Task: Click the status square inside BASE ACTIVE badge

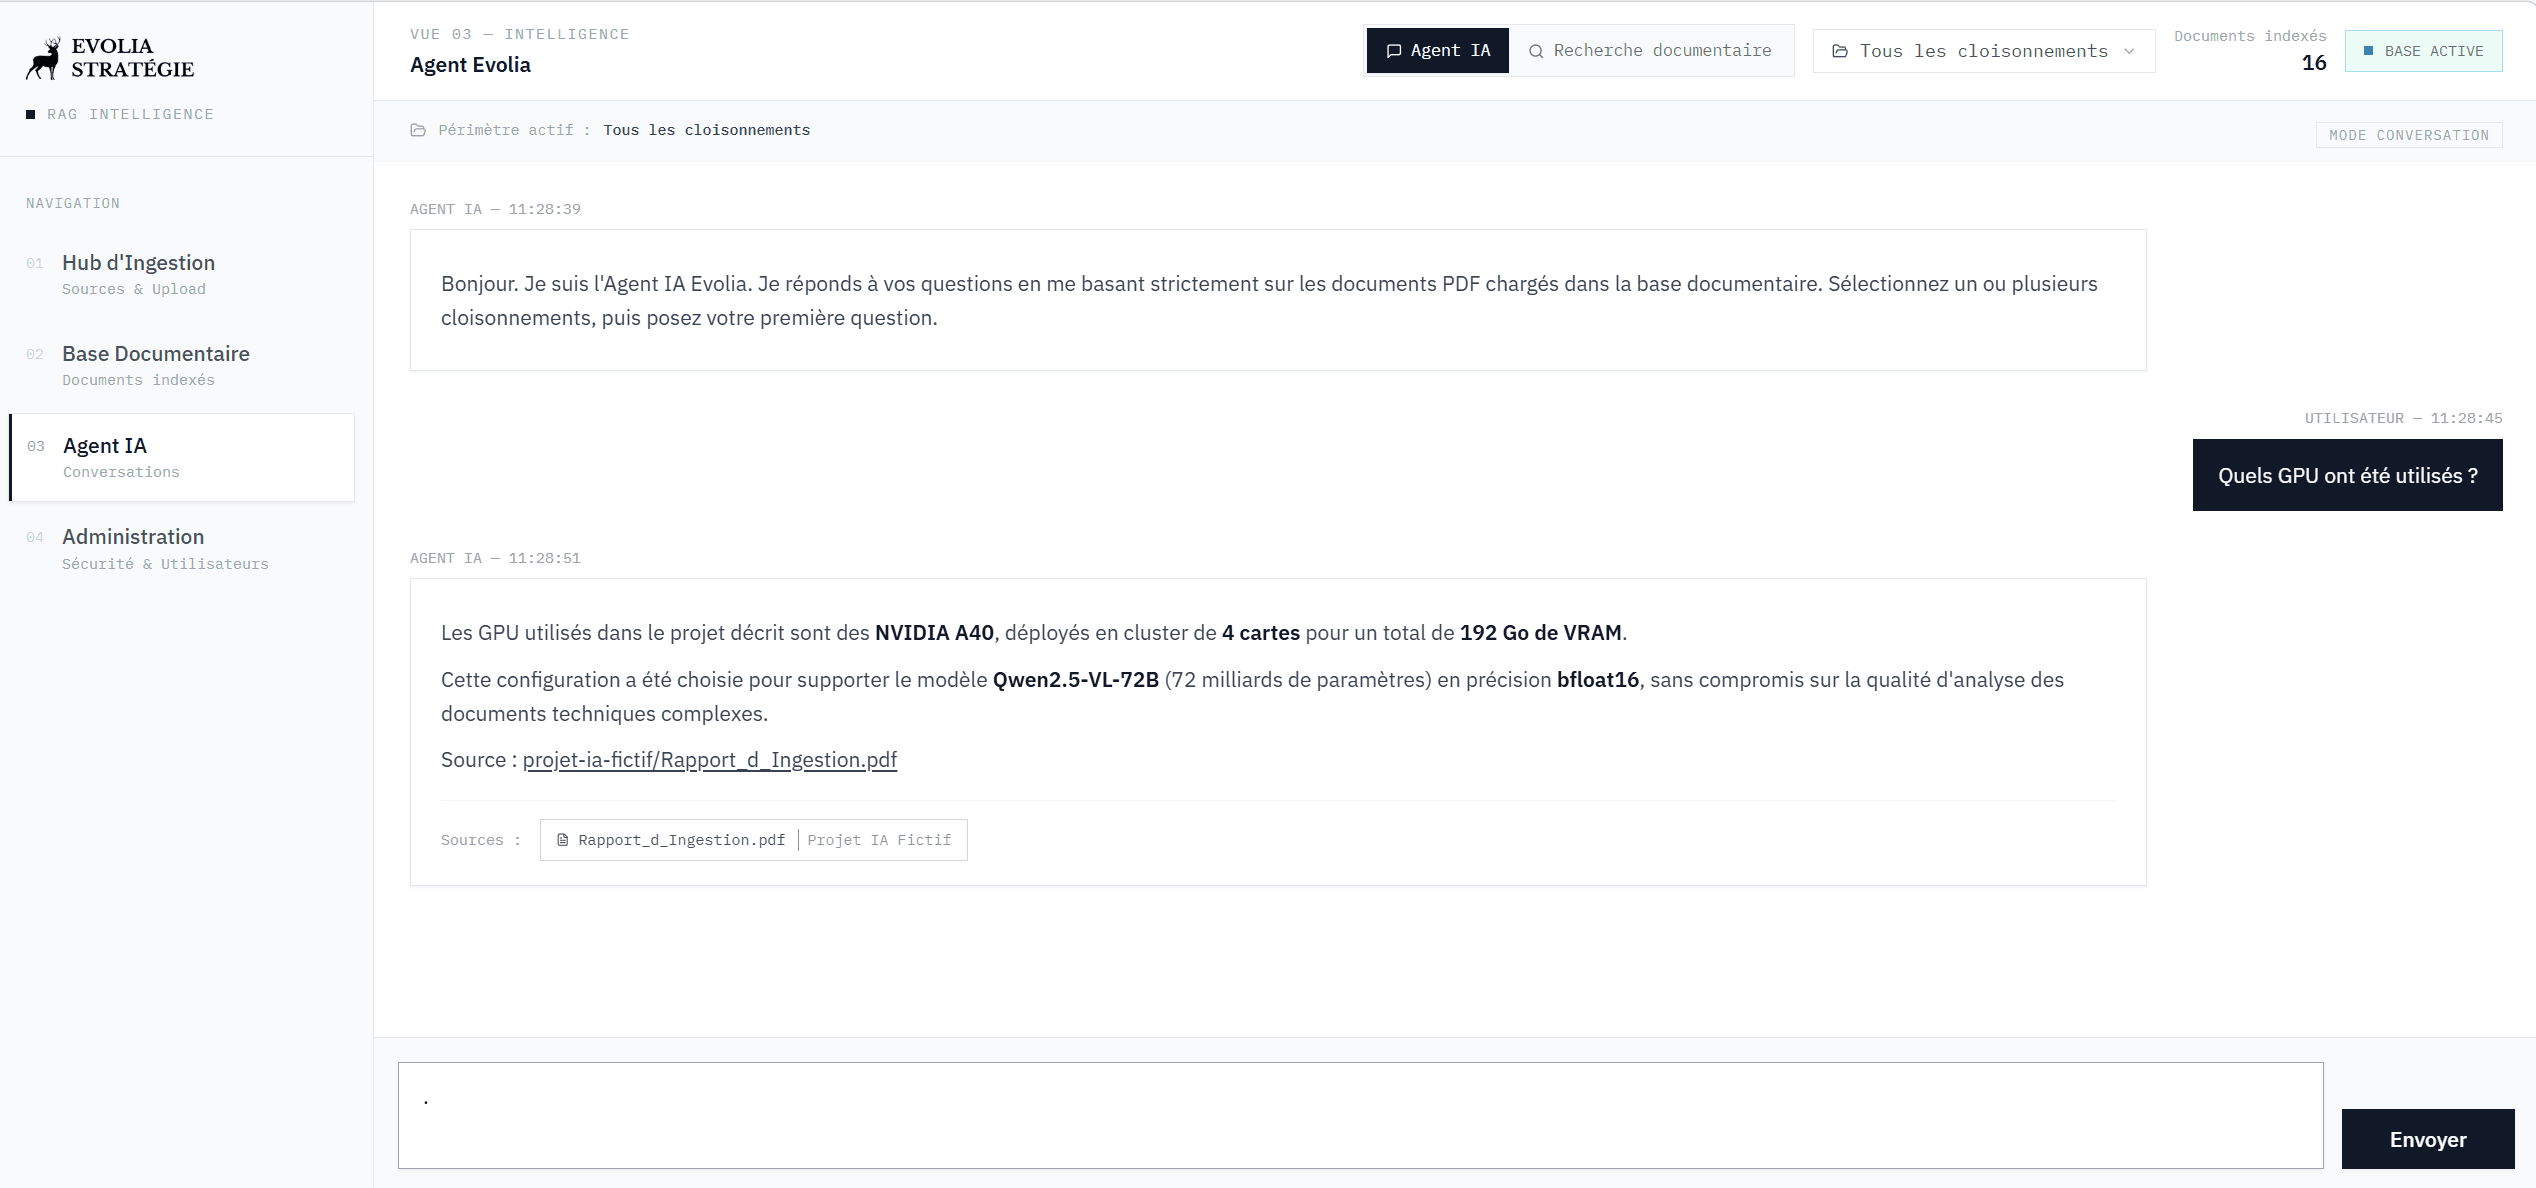Action: click(2367, 50)
